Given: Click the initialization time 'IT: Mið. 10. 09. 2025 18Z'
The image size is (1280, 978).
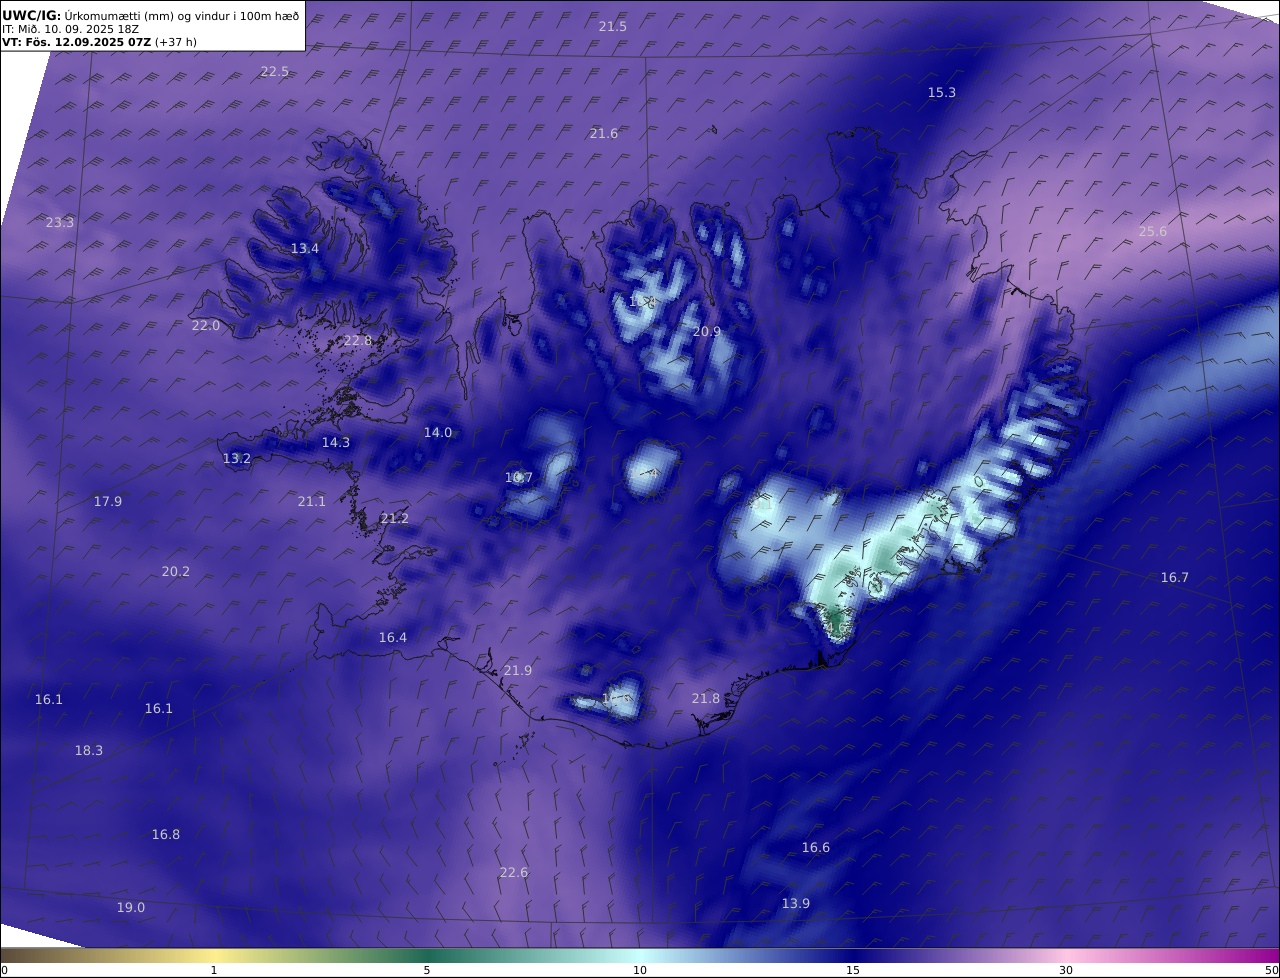Looking at the screenshot, I should coord(70,29).
